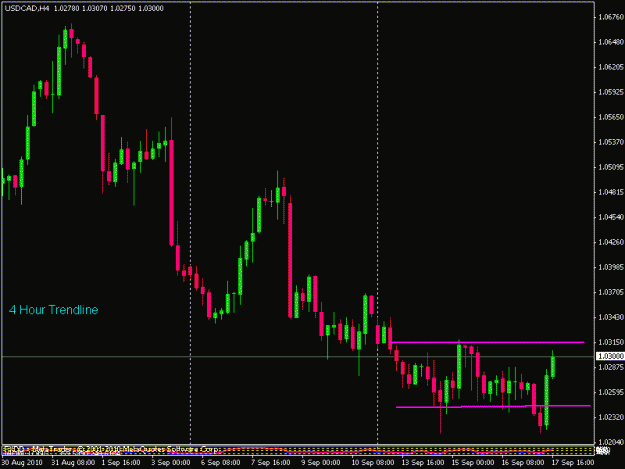Click the USDCAD,H4 chart title text

coord(27,8)
